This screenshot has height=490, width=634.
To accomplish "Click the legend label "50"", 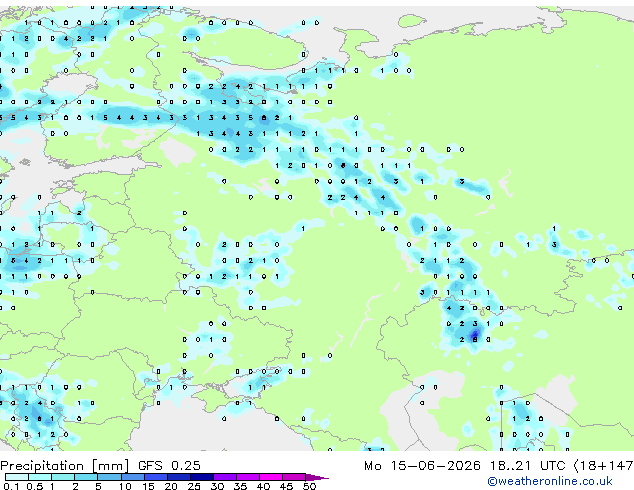I will (309, 486).
